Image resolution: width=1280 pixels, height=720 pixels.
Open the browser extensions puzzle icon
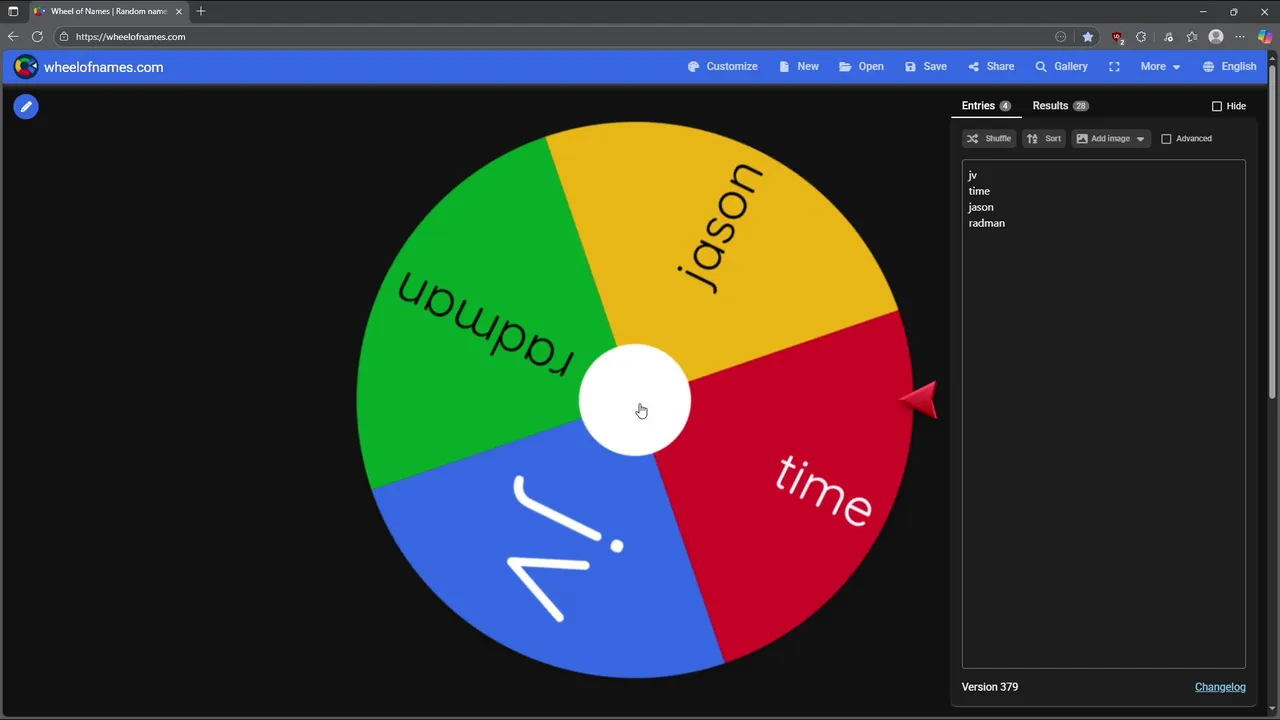tap(1141, 37)
